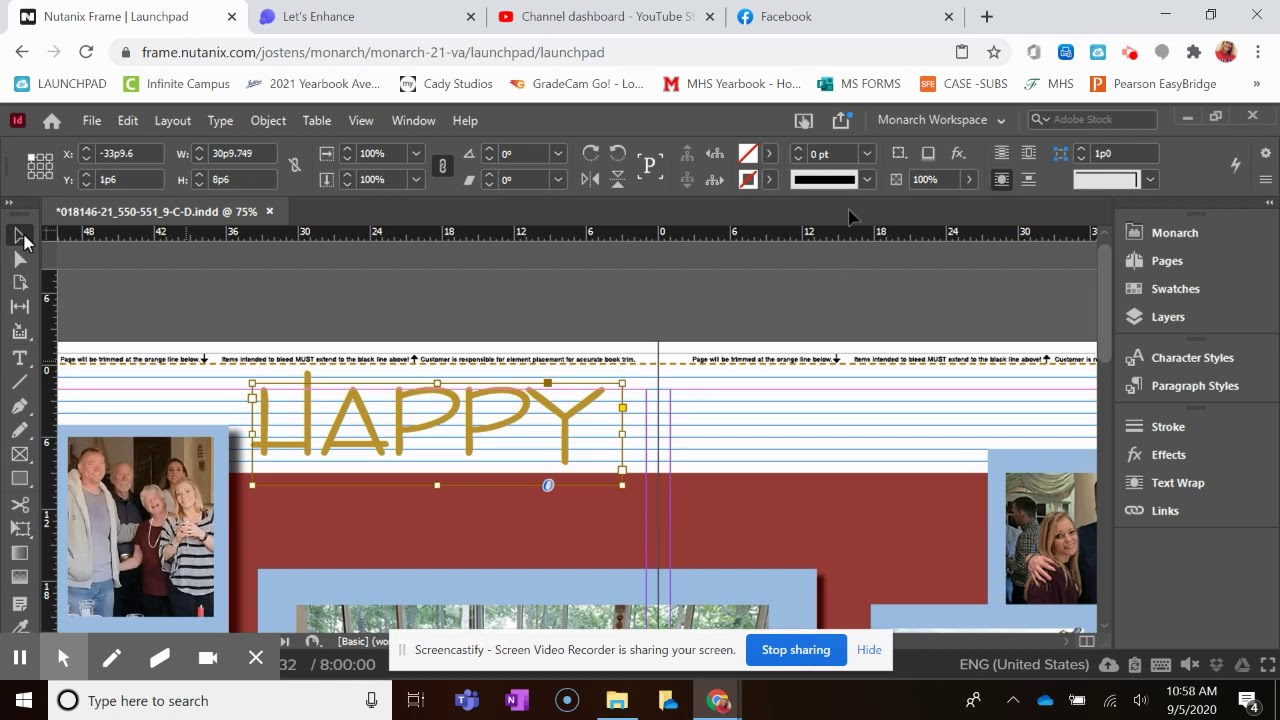Toggle wrap around bounding box
The height and width of the screenshot is (720, 1280).
[x=1029, y=153]
